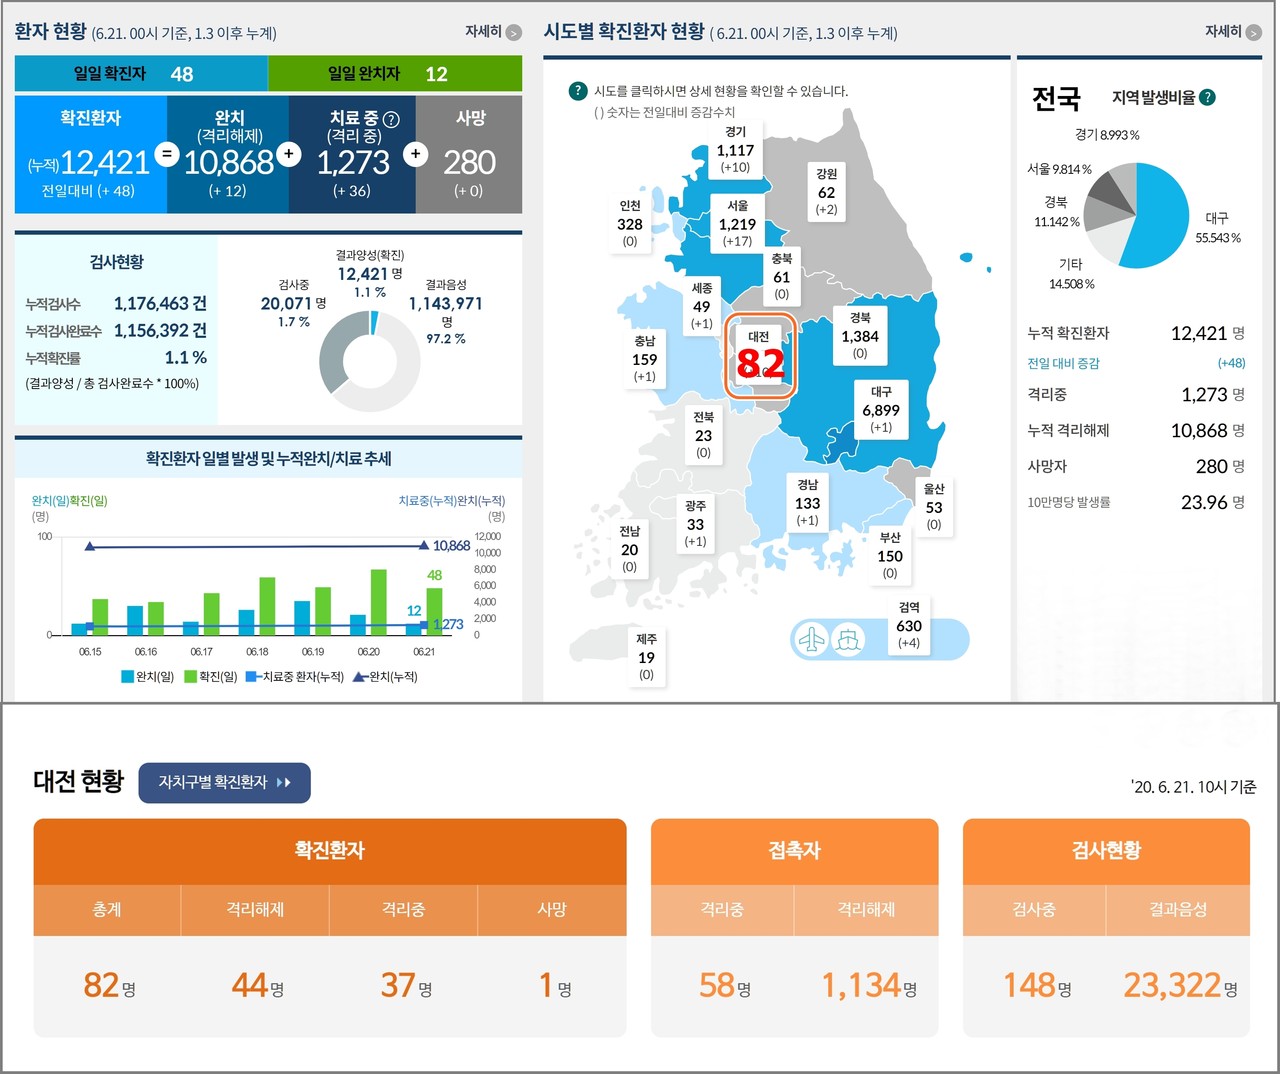Viewport: 1280px width, 1074px height.
Task: Click the 06.21 green bar labeled 48
Action: (x=434, y=611)
